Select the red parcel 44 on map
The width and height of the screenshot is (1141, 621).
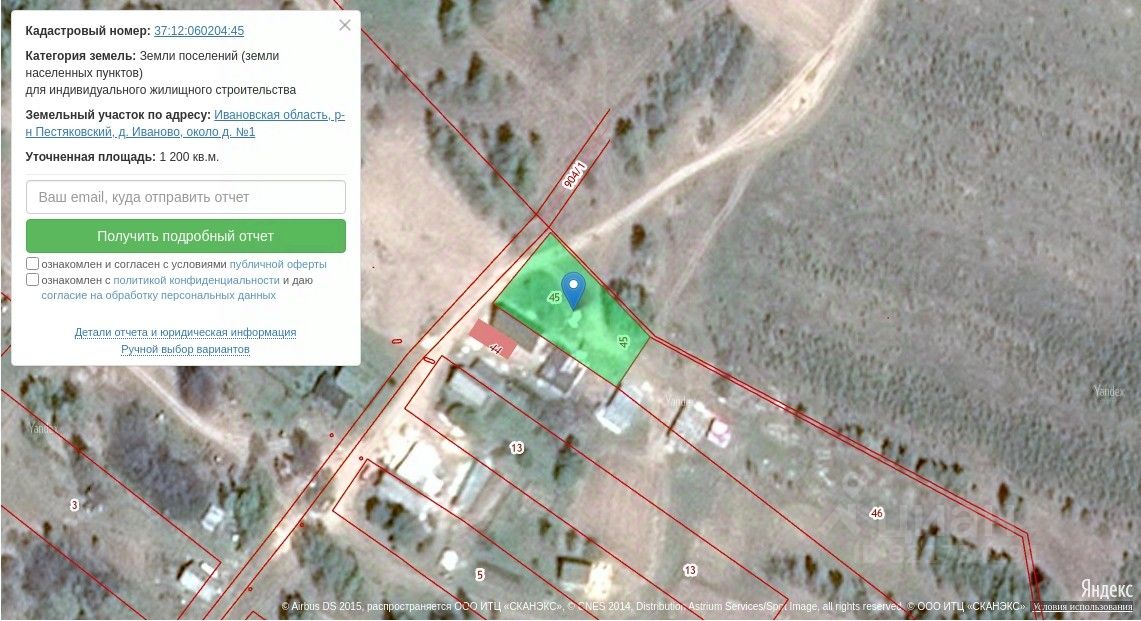493,339
